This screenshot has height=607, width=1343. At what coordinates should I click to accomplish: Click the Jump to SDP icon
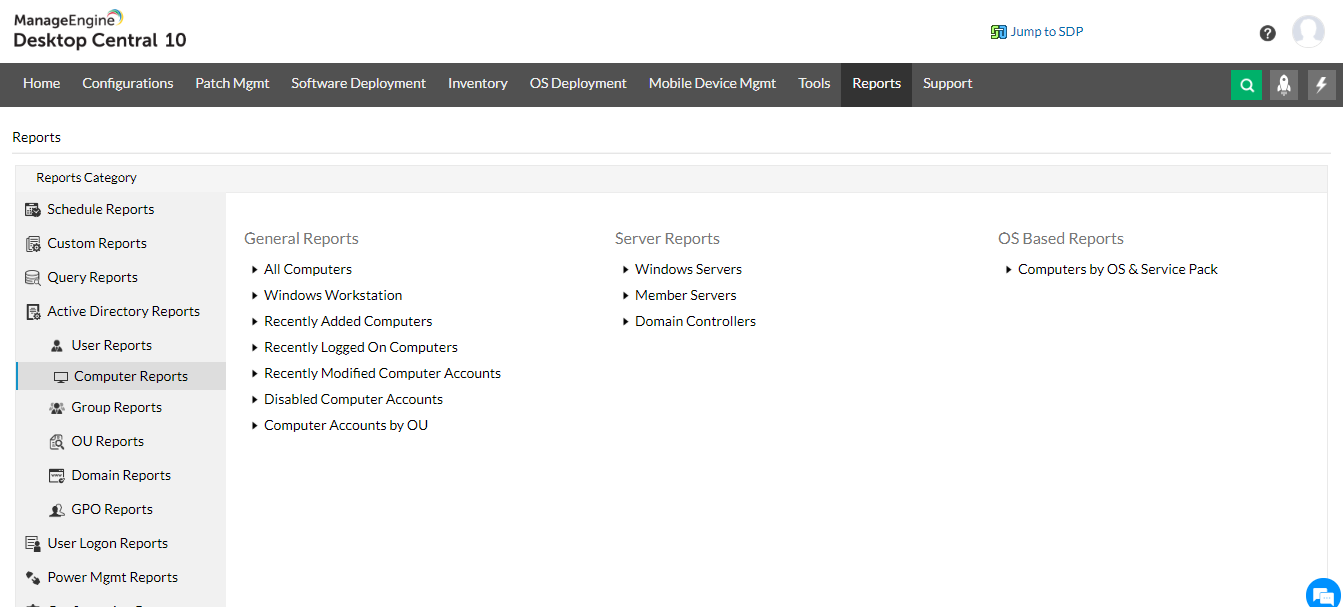pos(998,32)
